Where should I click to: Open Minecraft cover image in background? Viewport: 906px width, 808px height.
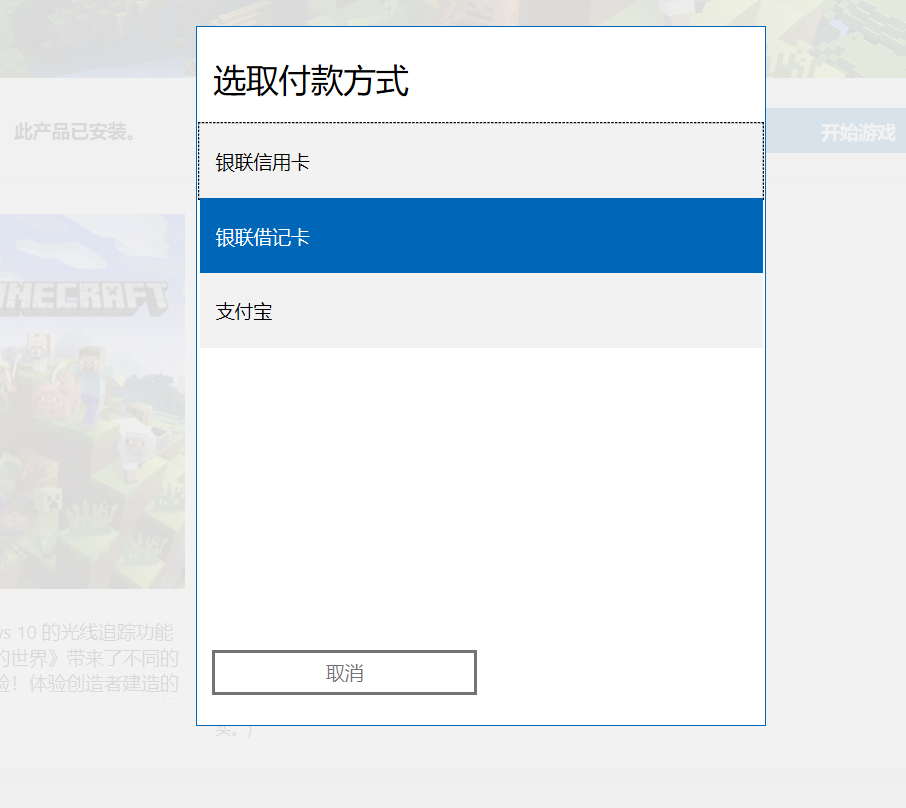point(92,401)
